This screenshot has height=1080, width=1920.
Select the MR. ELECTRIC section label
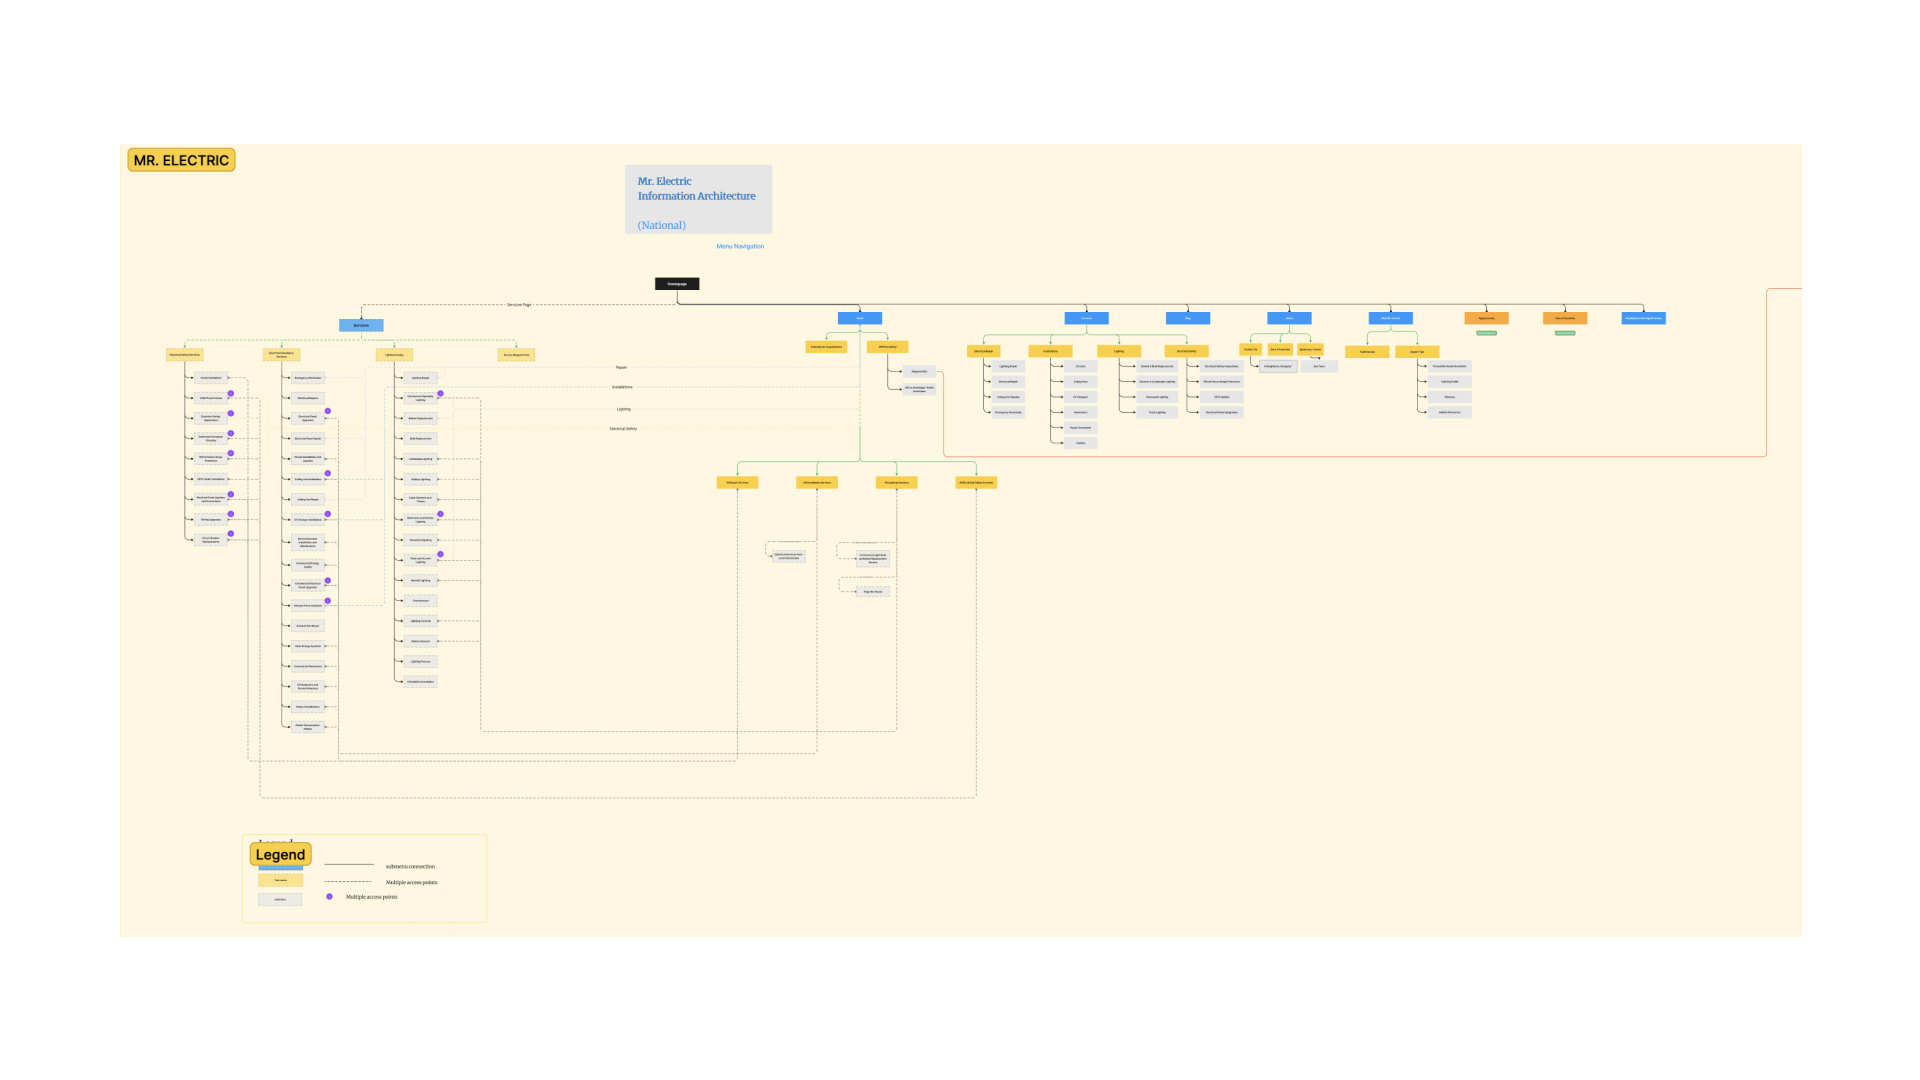coord(181,160)
